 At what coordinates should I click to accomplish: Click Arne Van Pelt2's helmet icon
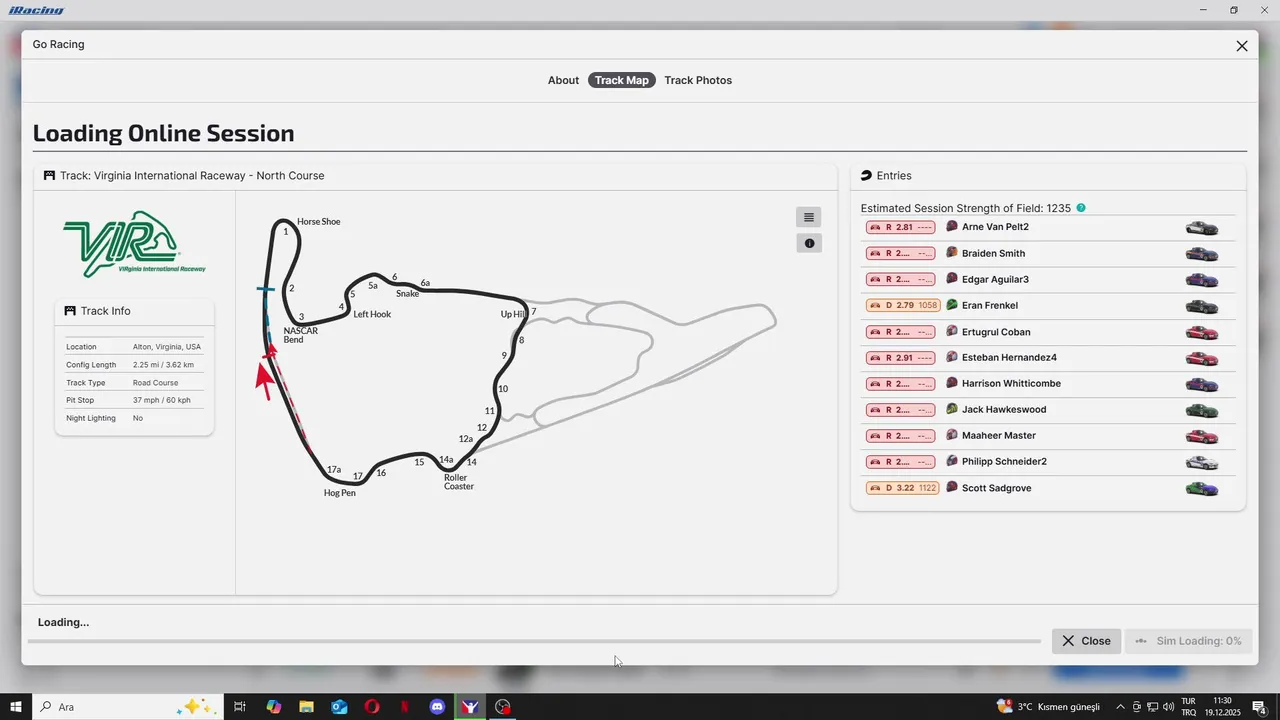tap(952, 227)
